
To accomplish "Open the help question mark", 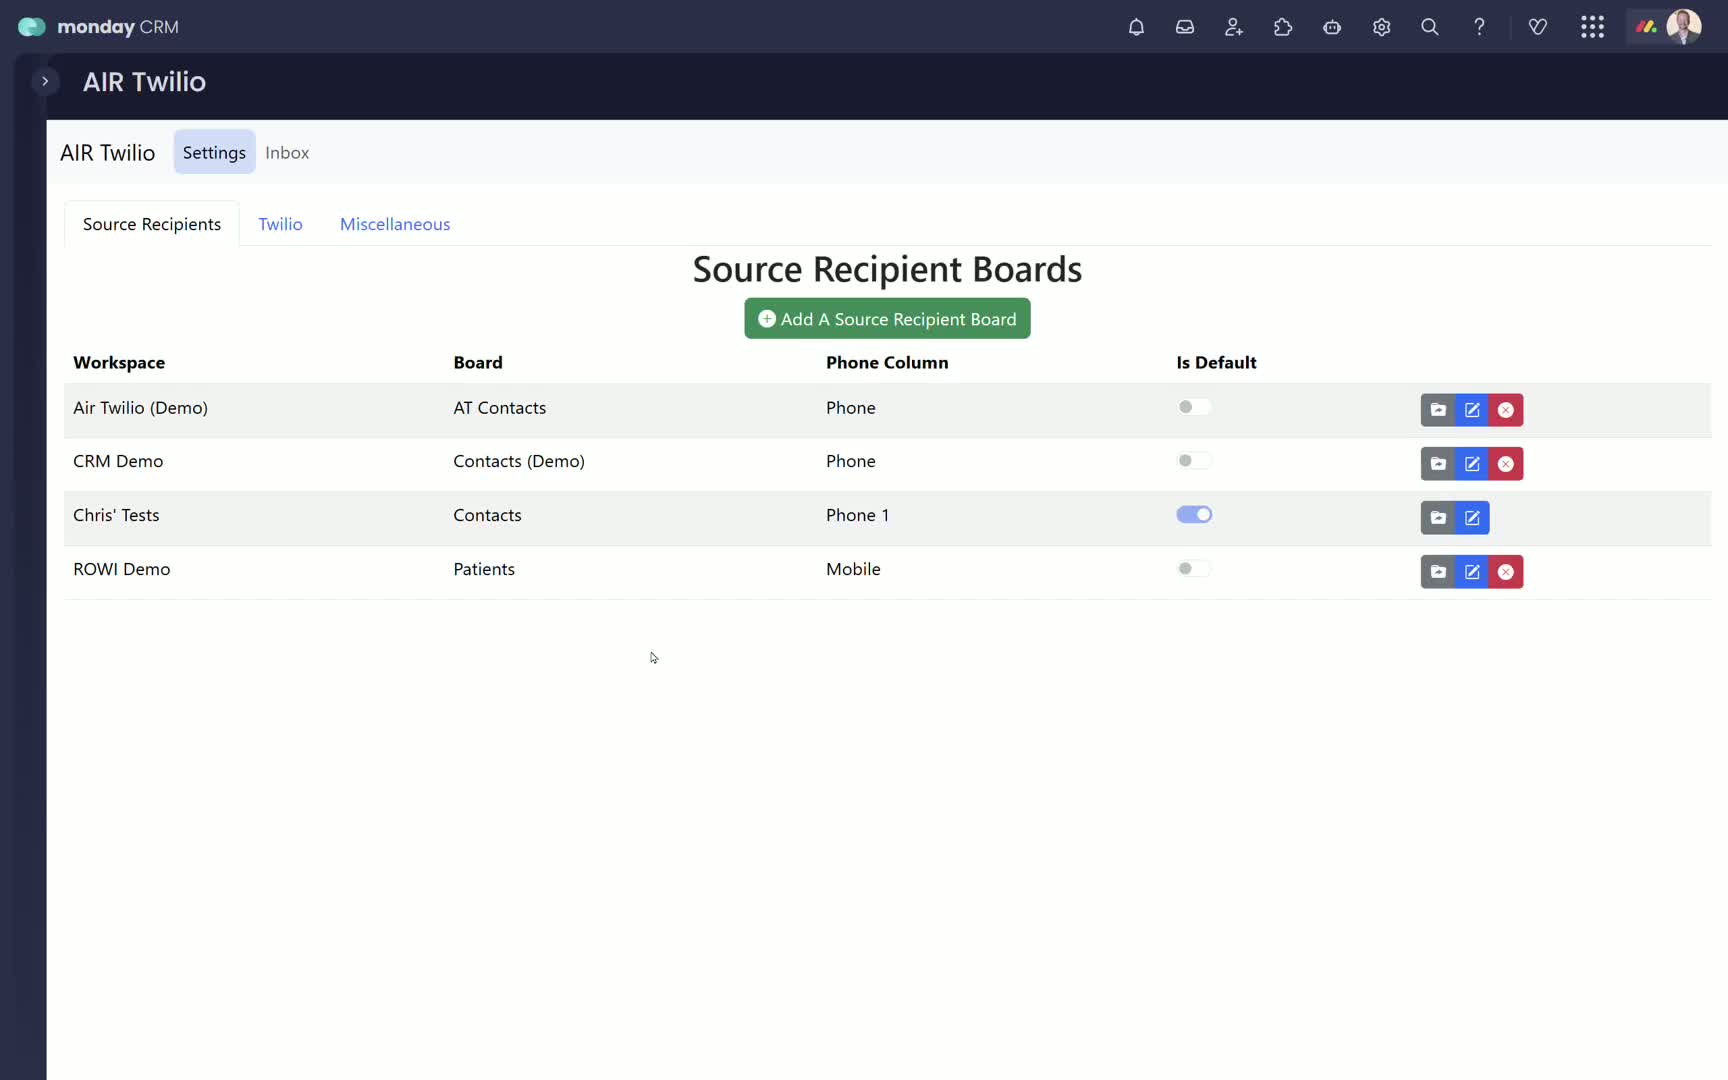I will point(1479,27).
